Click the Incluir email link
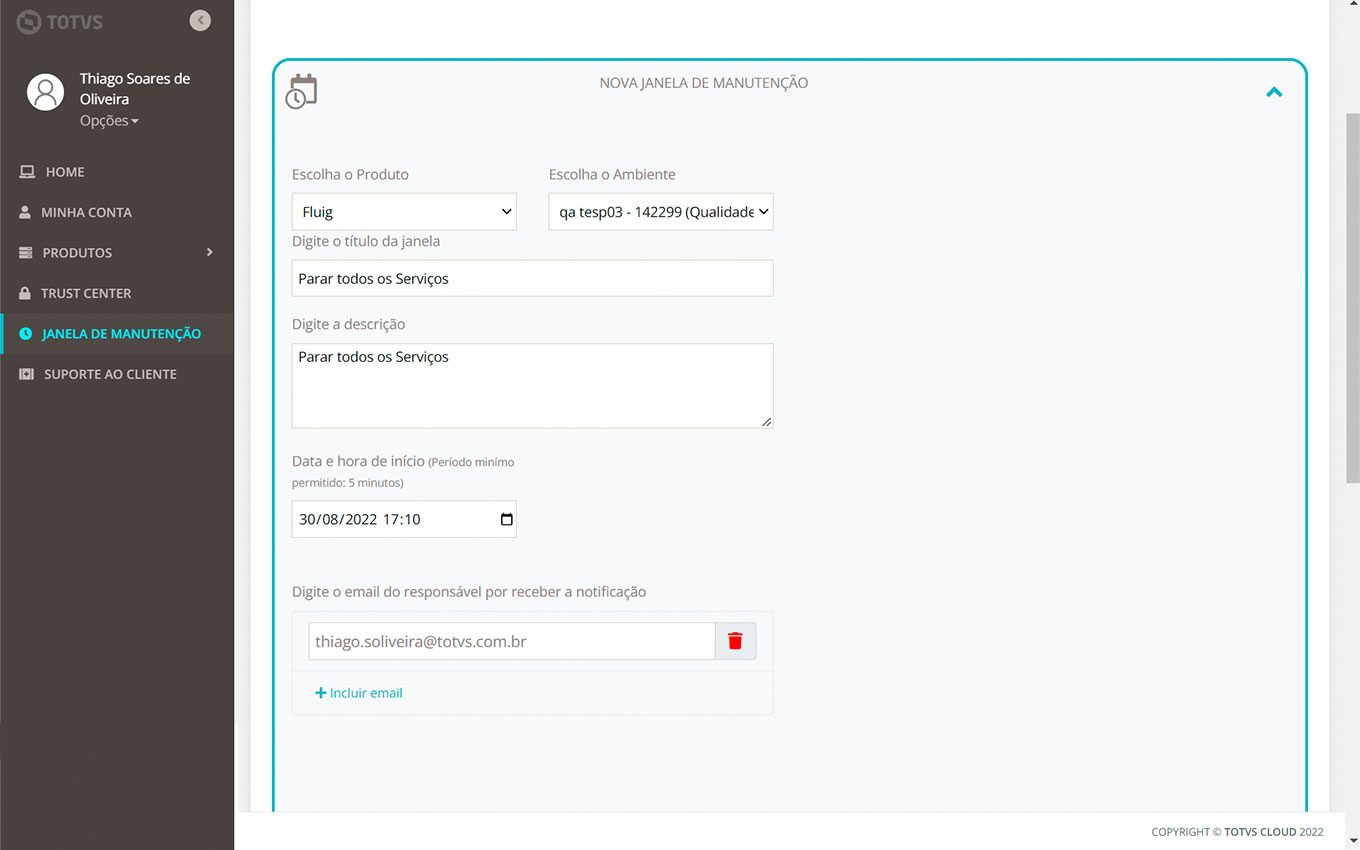The height and width of the screenshot is (850, 1360). [359, 693]
